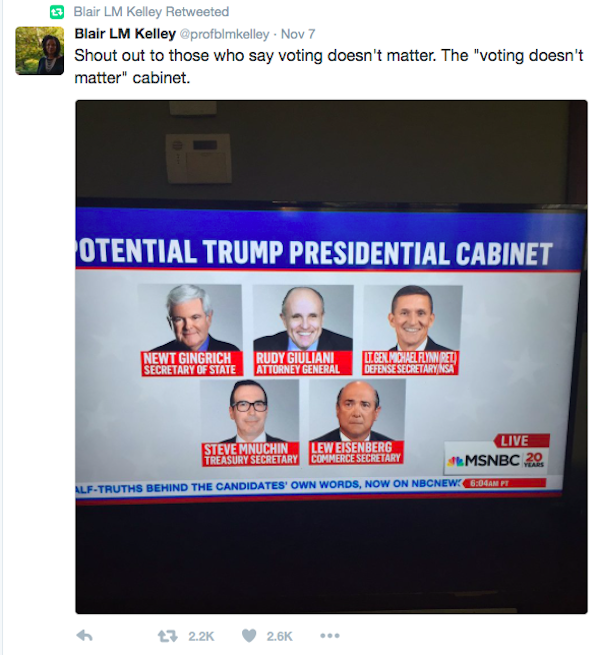Click the Michael Flynn portrait in photo
600x655 pixels.
(413, 318)
